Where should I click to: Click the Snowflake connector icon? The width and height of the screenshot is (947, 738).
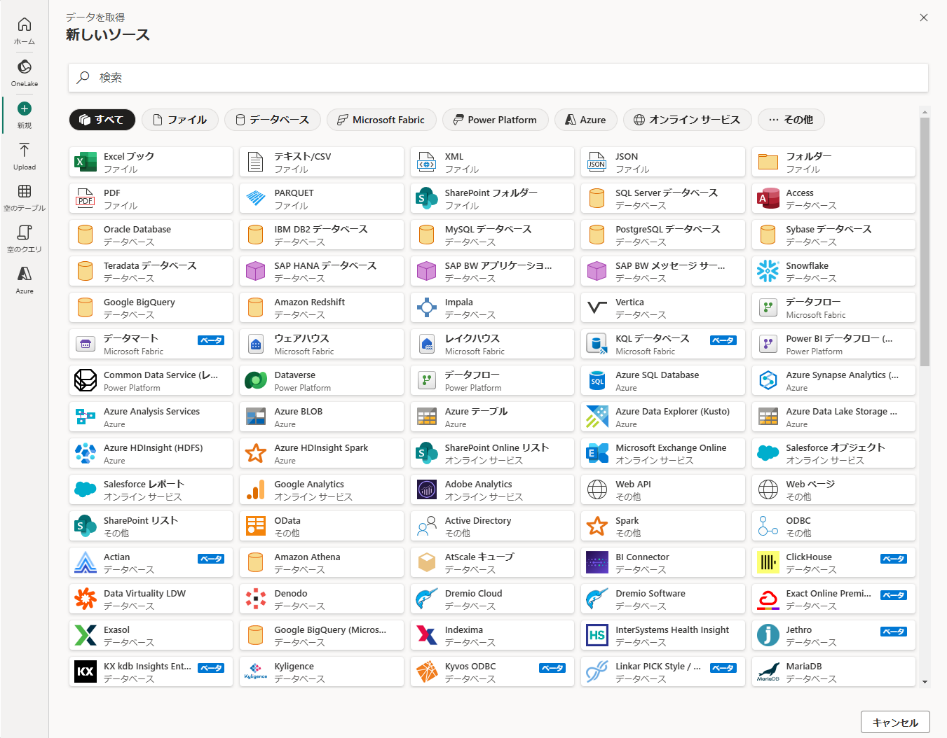click(768, 271)
